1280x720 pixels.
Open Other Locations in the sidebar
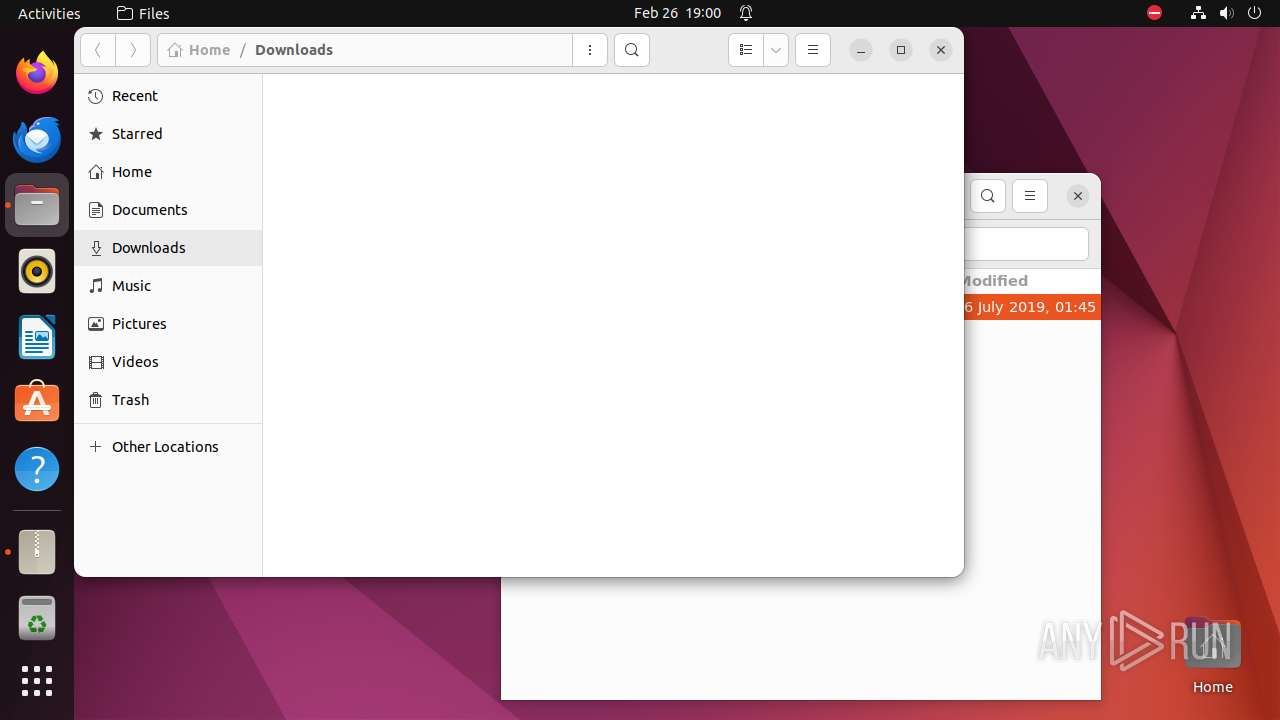[x=168, y=447]
